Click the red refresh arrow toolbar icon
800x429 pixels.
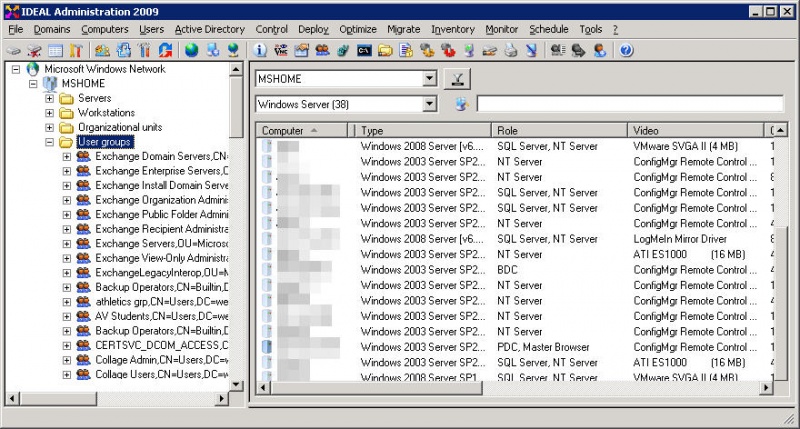(165, 49)
